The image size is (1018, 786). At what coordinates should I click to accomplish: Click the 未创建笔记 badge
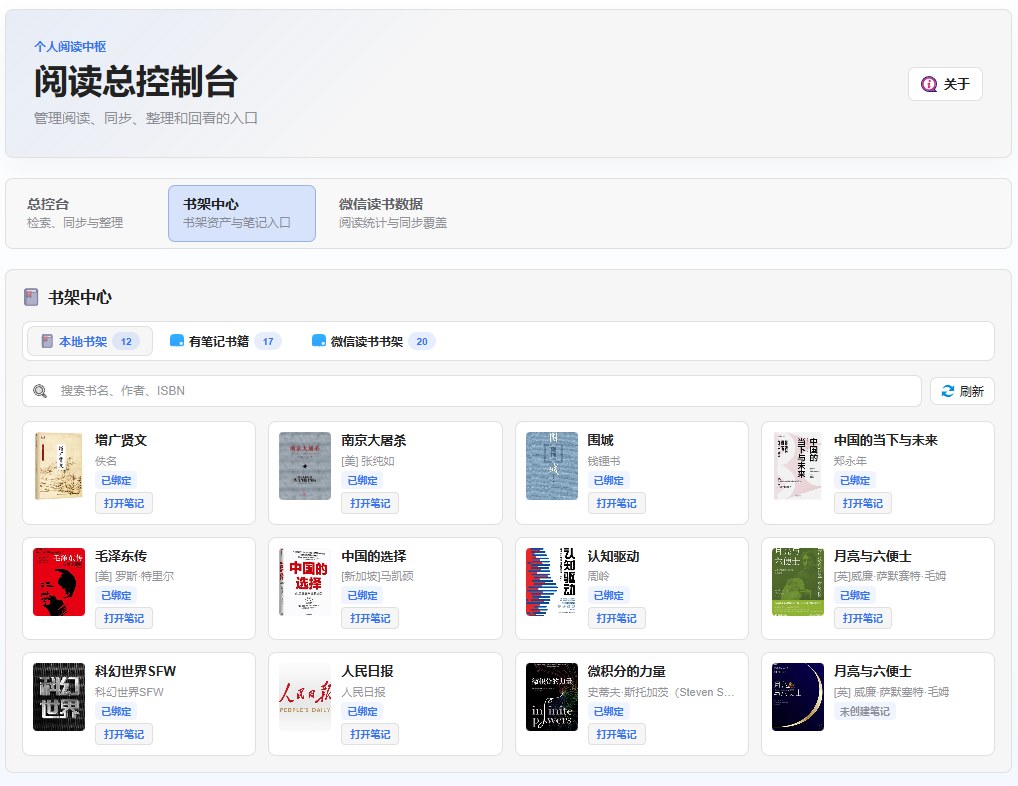point(865,711)
